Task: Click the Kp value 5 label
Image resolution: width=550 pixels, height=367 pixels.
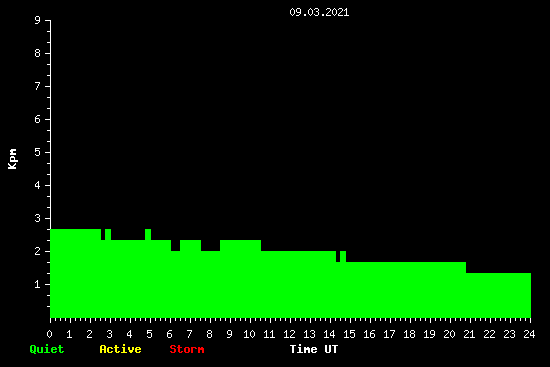Action: point(38,152)
